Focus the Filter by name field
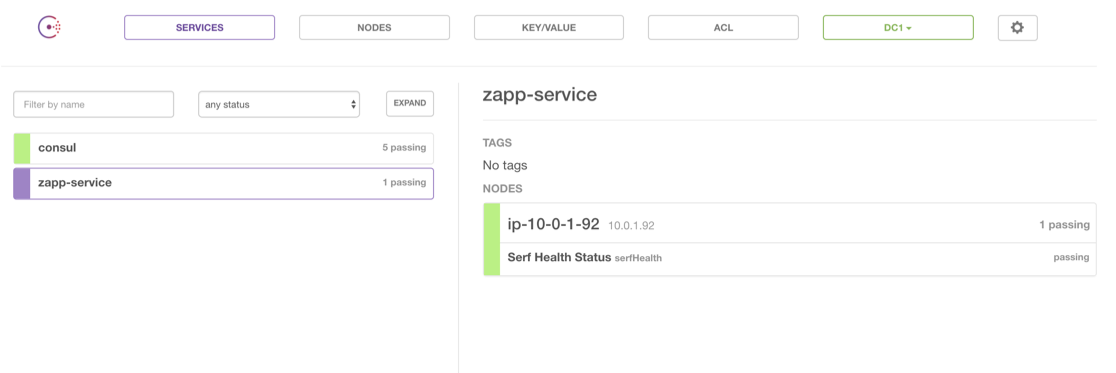1116x373 pixels. click(93, 104)
